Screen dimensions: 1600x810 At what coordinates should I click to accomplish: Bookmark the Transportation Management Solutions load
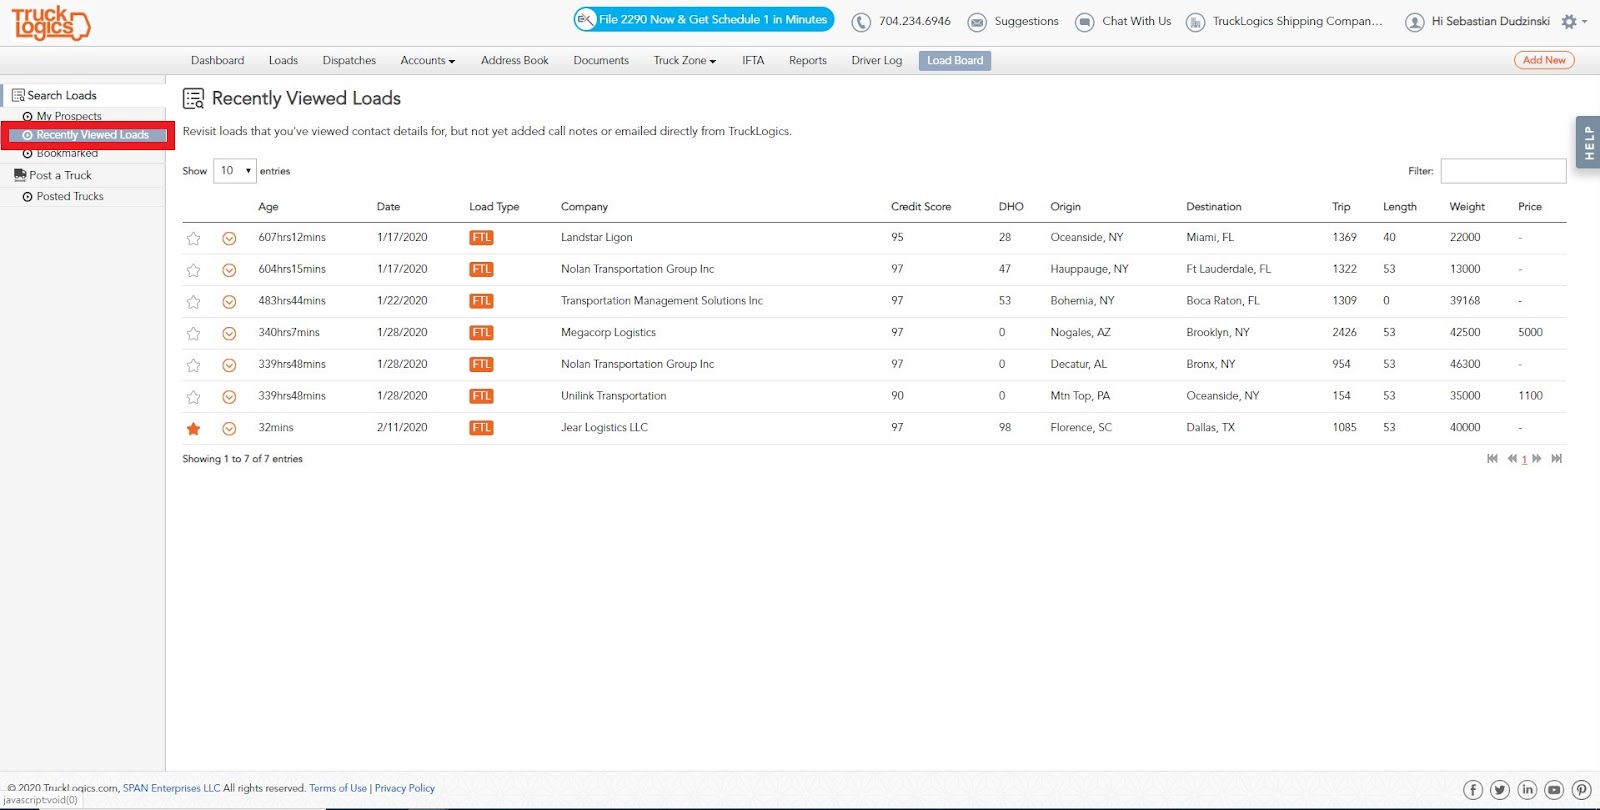(x=194, y=301)
